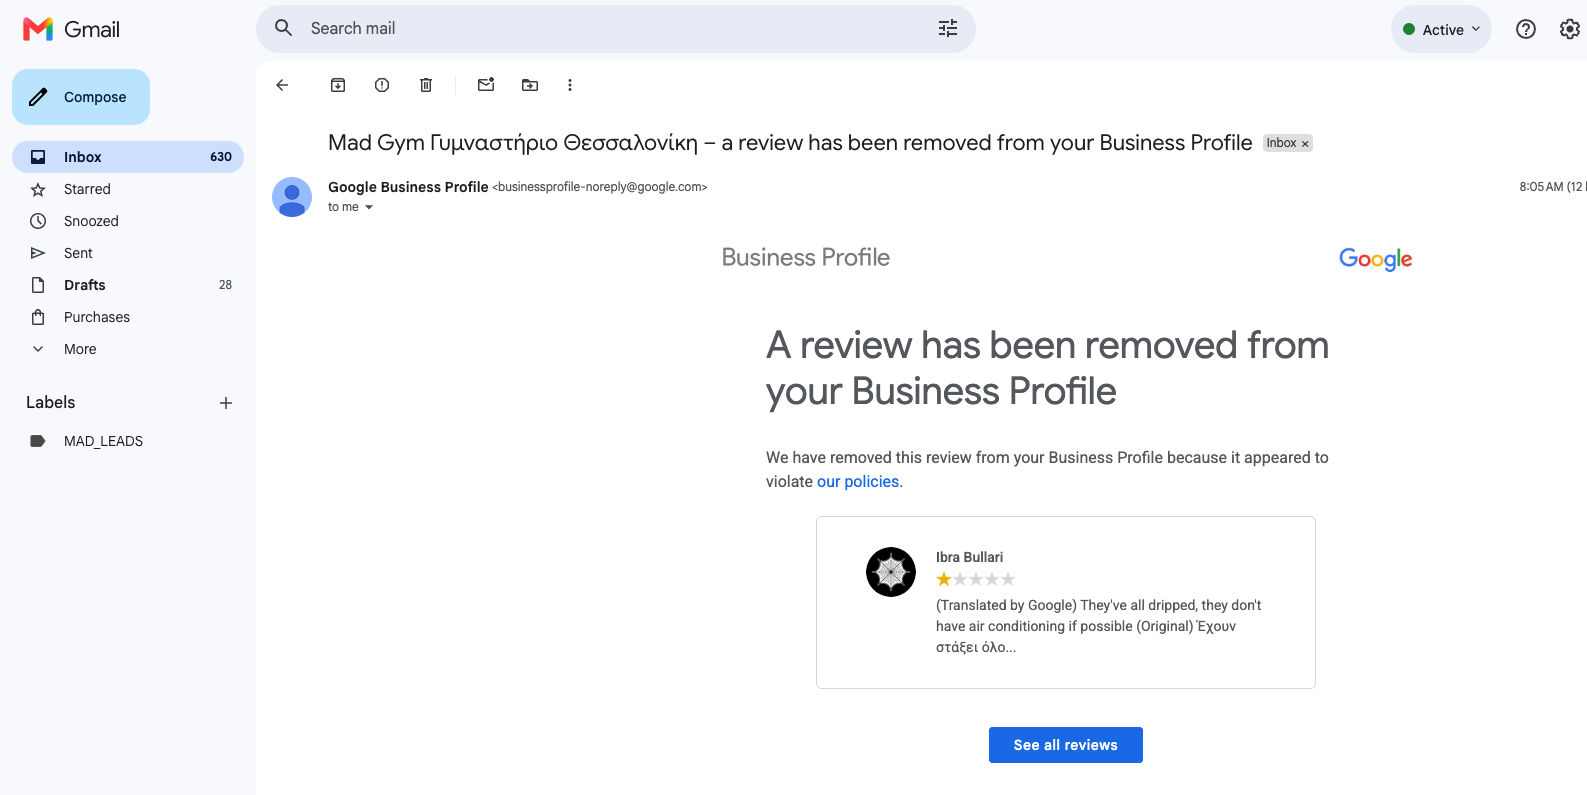
Task: Expand the Active status dropdown
Action: click(x=1441, y=29)
